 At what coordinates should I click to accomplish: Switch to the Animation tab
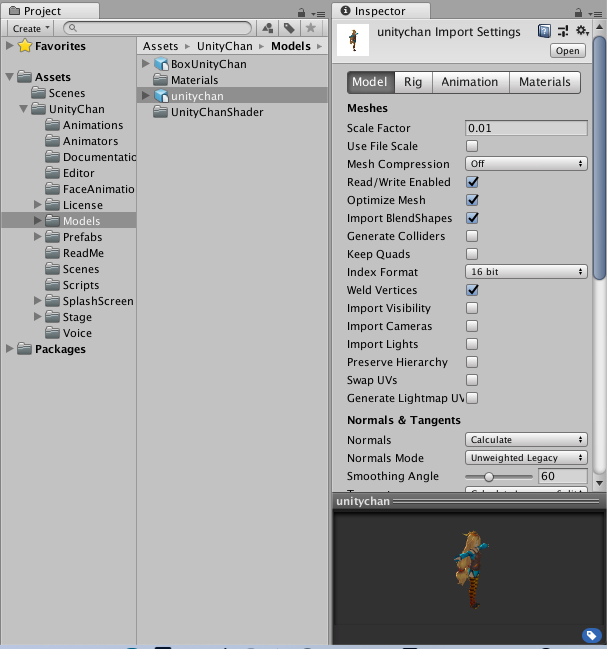469,82
